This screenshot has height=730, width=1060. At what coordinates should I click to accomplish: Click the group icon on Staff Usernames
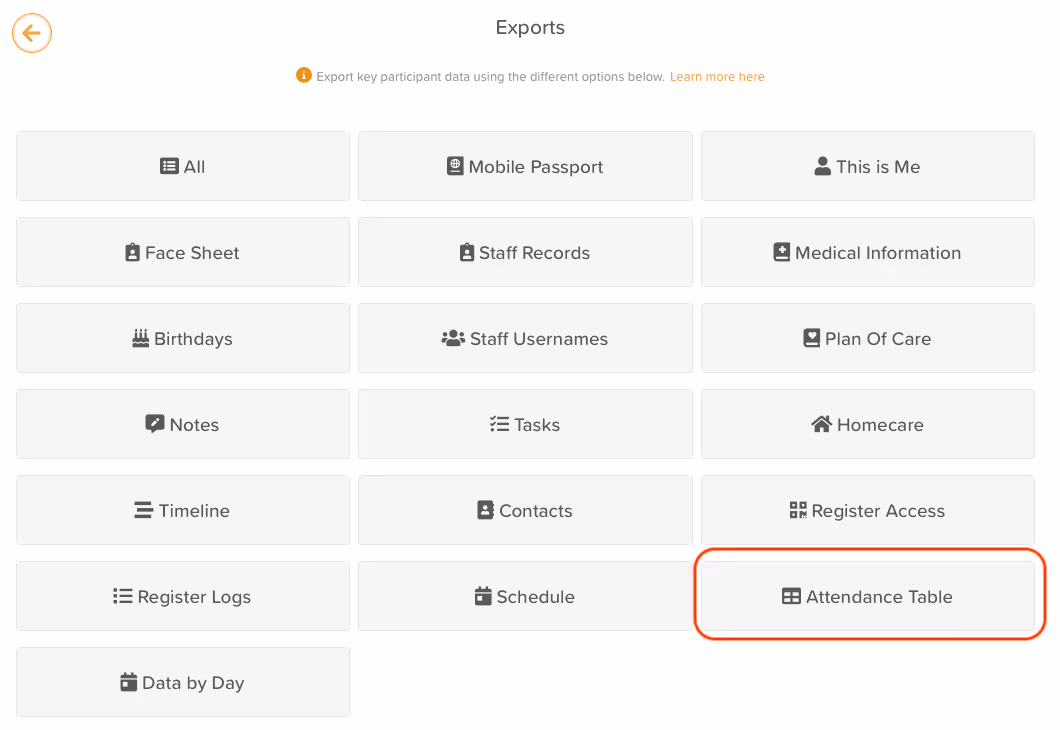(x=453, y=338)
